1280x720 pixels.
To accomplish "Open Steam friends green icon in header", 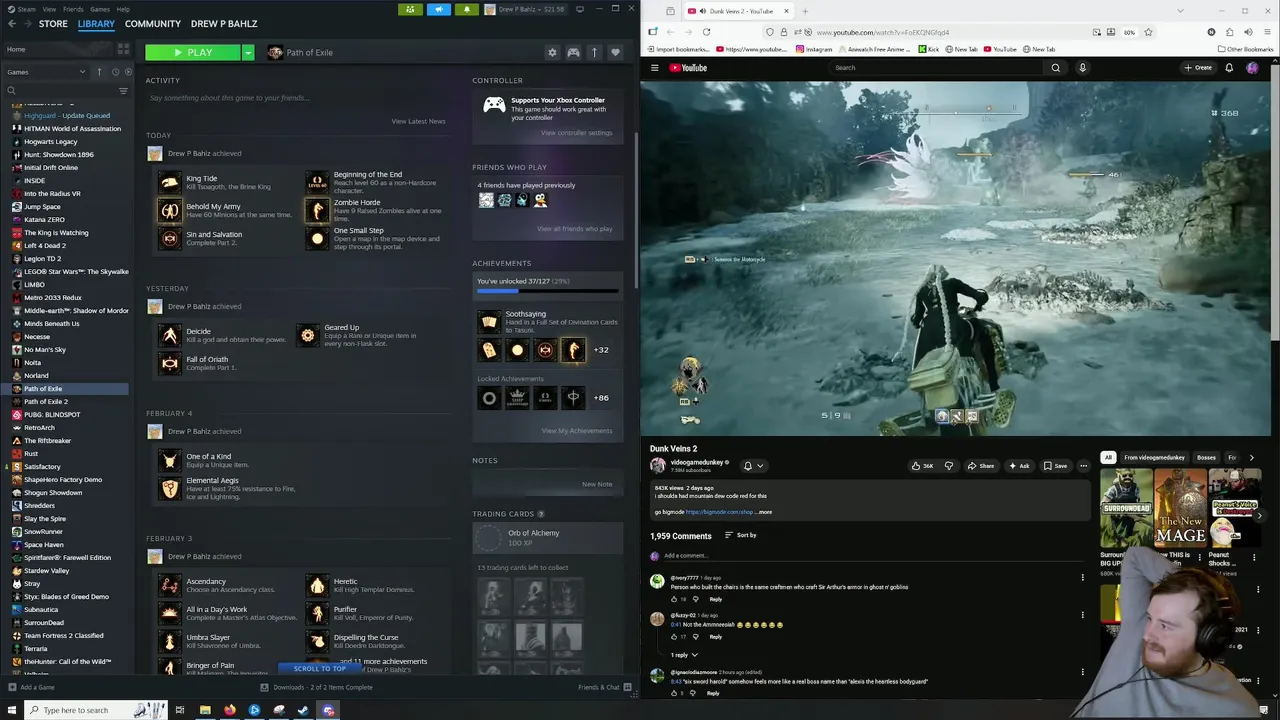I will 410,9.
